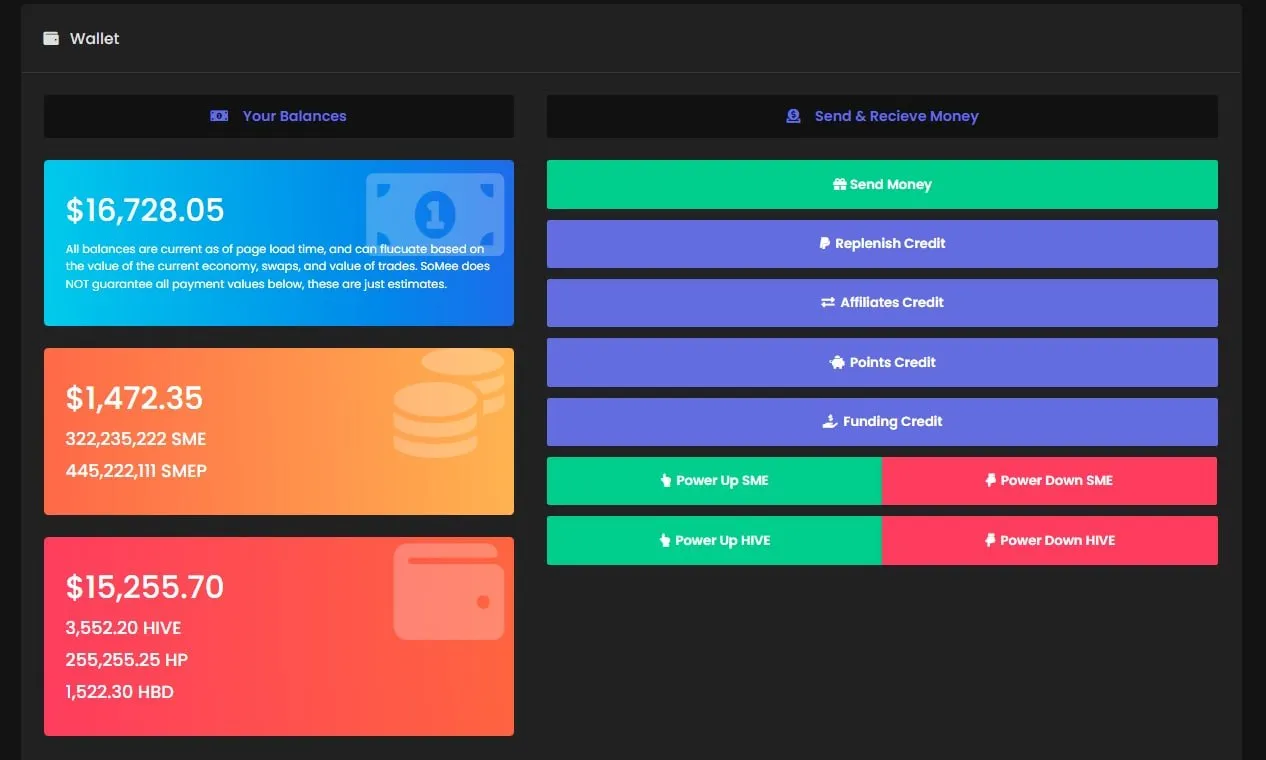
Task: Choose Replenish Credit
Action: click(882, 244)
